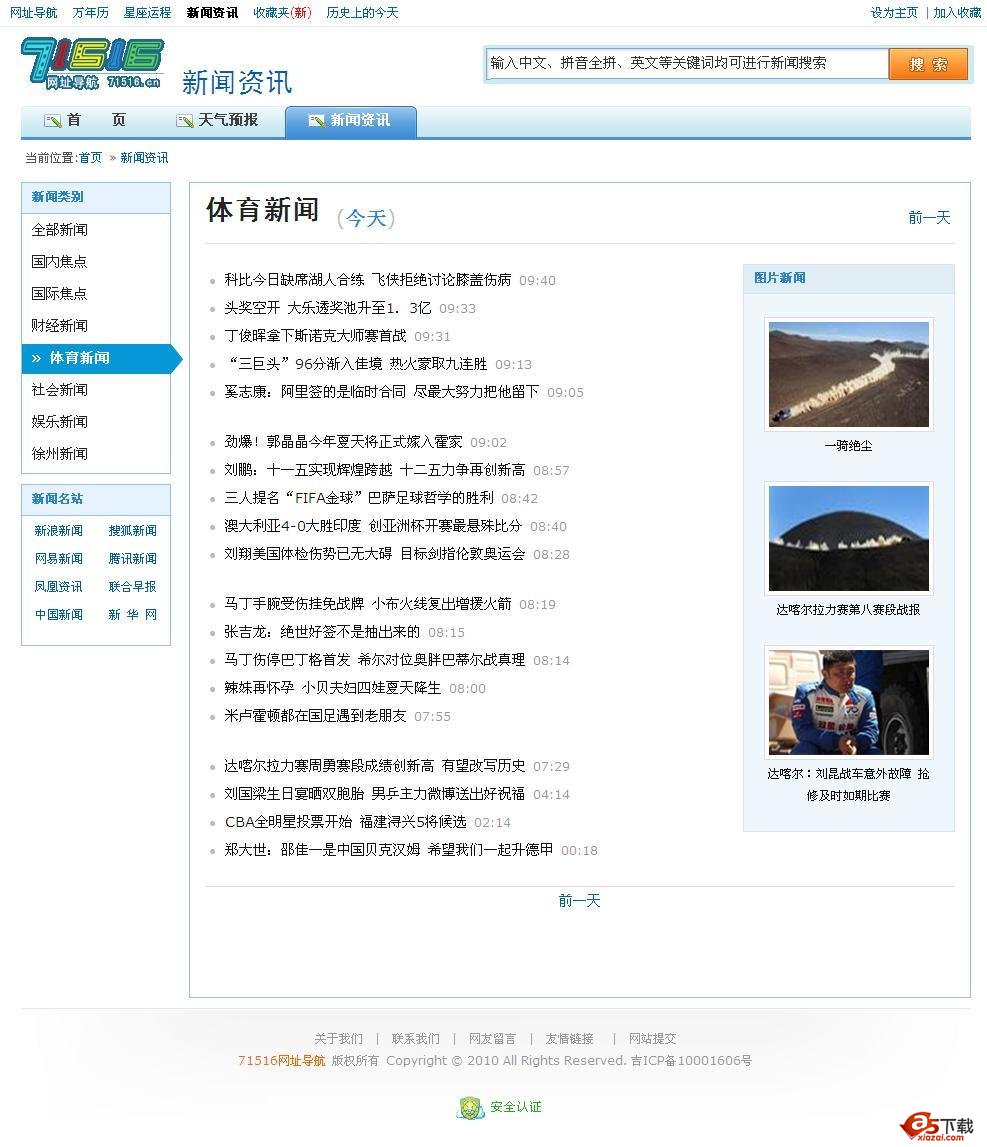Select 娱乐新闻 category
The width and height of the screenshot is (987, 1147).
tap(59, 421)
